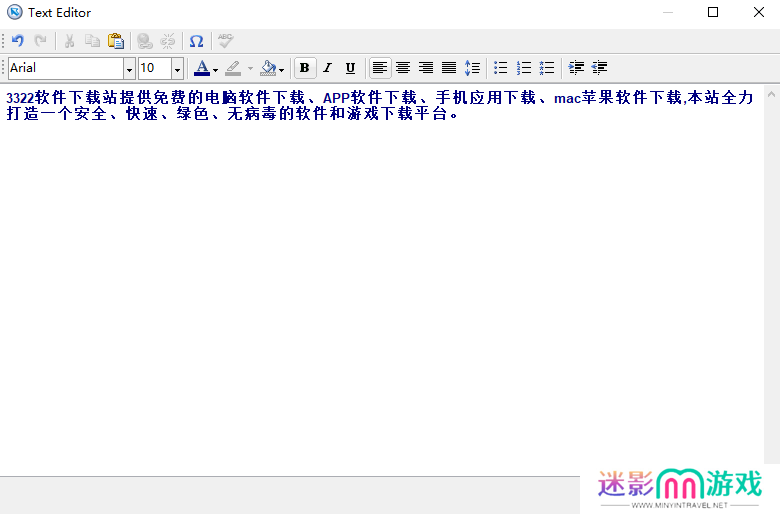Apply a numbered list

coord(524,68)
